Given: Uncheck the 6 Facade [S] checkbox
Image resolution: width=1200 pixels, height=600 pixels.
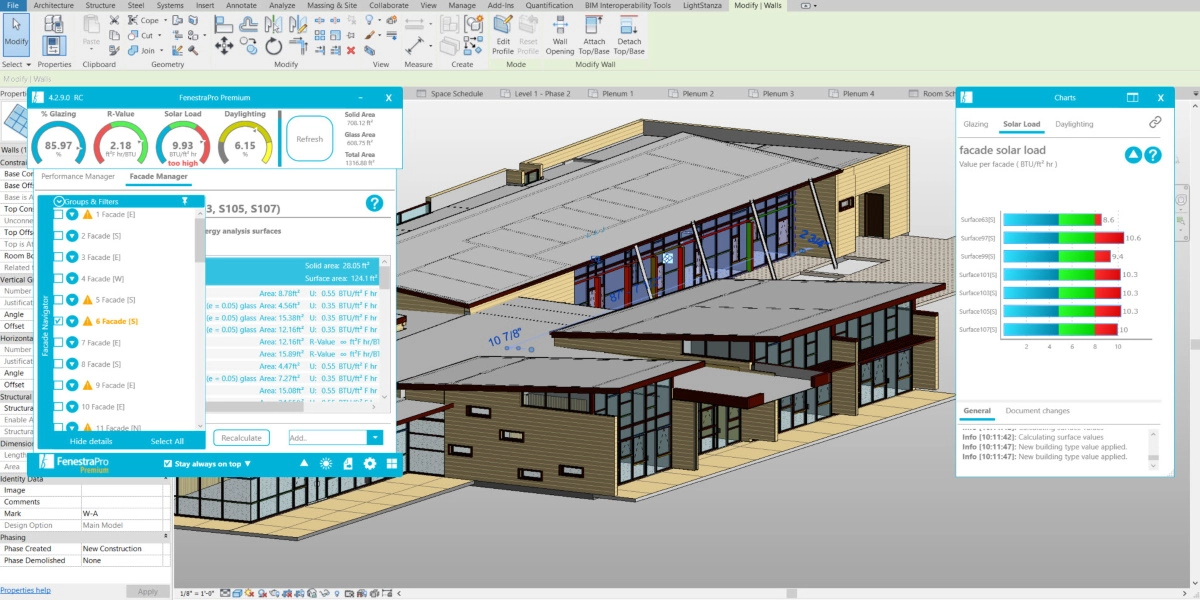Looking at the screenshot, I should point(59,321).
